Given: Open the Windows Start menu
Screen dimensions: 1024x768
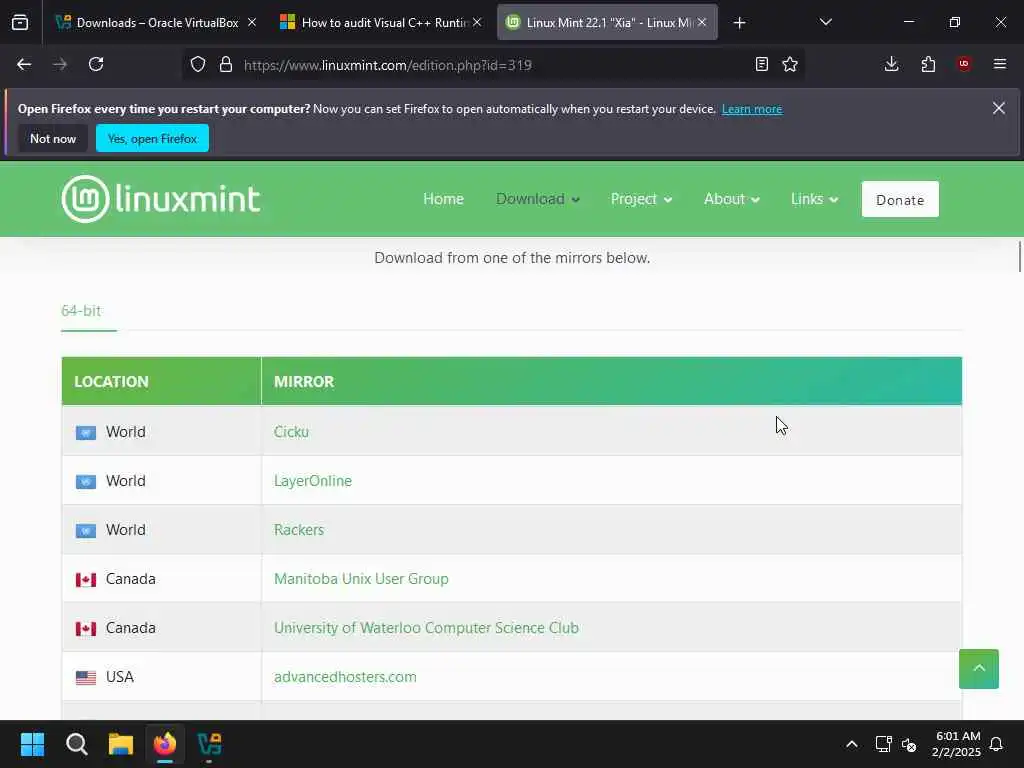Looking at the screenshot, I should click(33, 744).
